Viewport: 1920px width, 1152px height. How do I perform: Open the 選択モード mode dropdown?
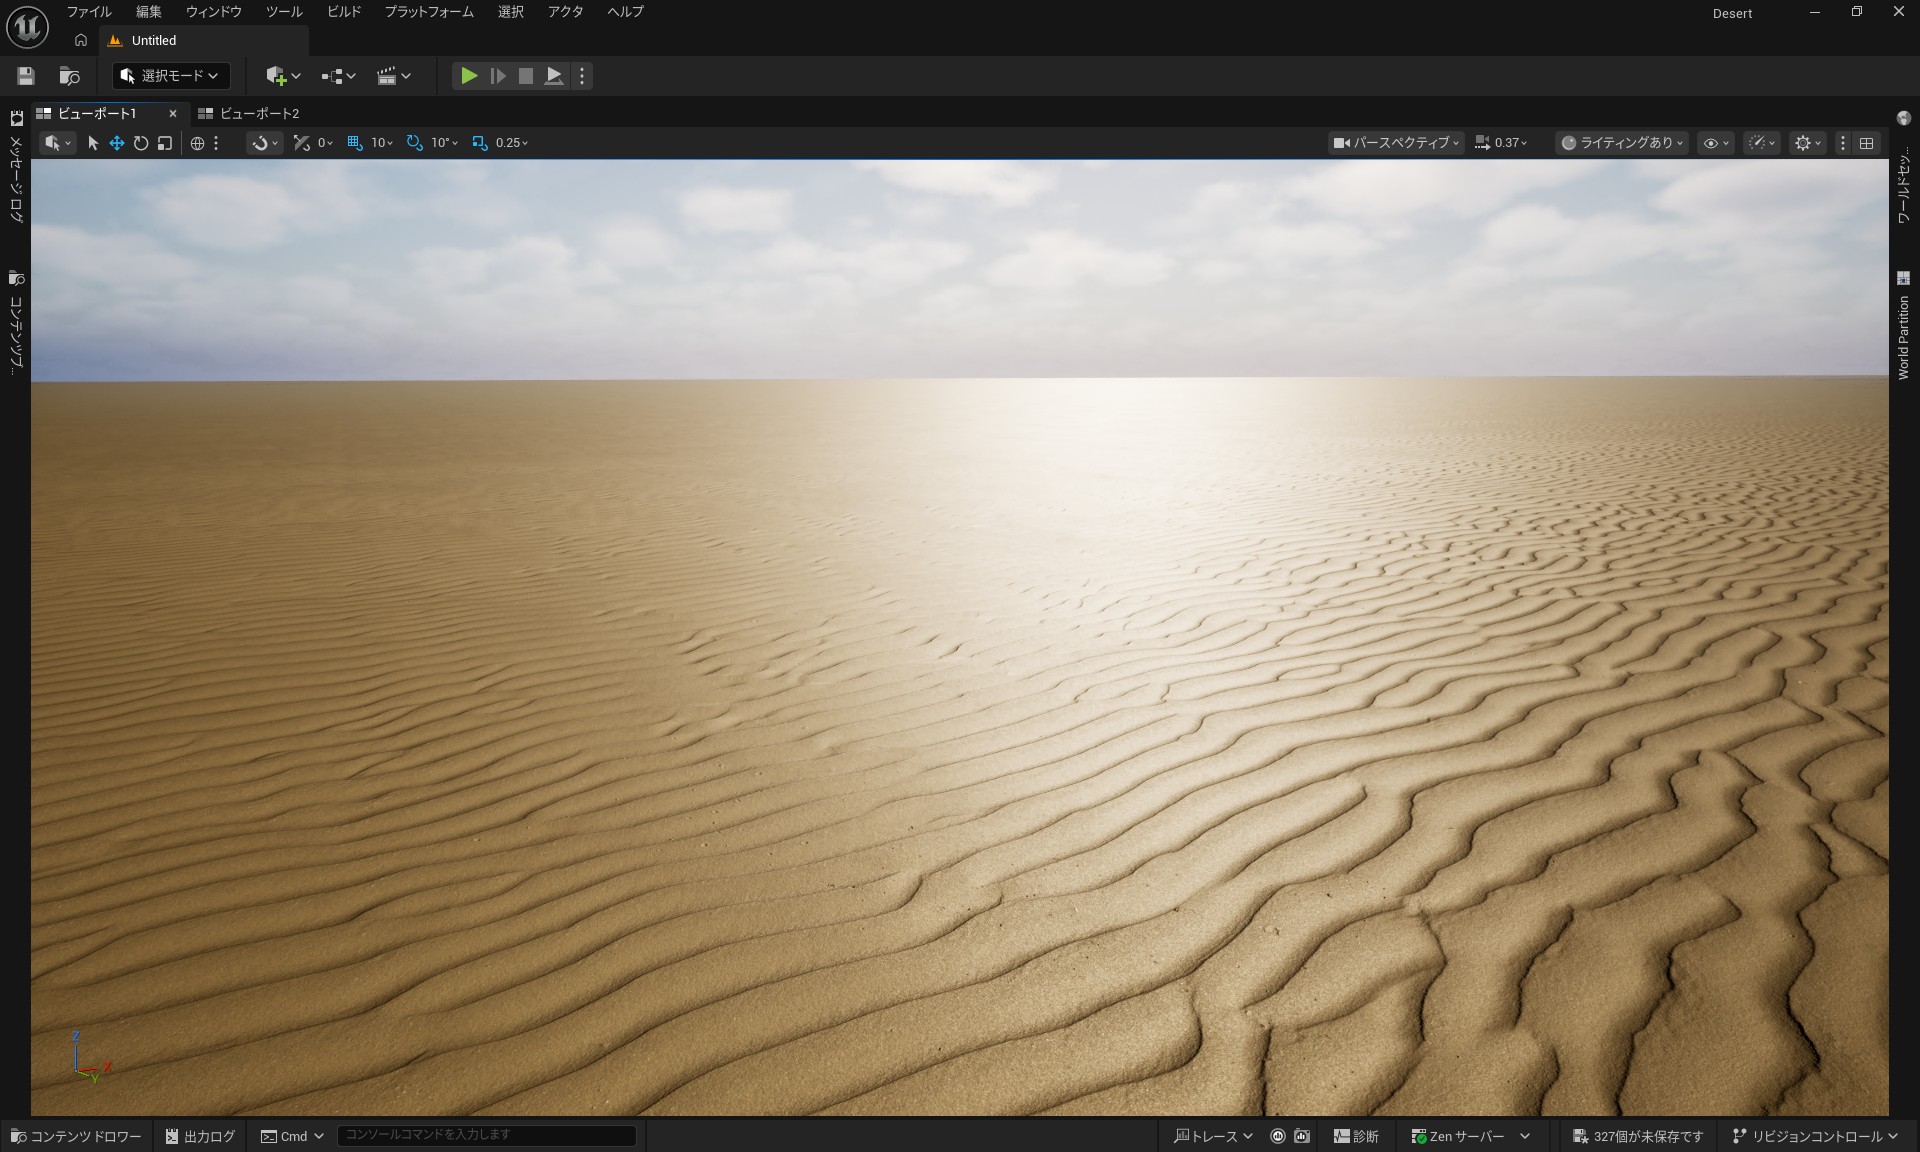coord(169,75)
